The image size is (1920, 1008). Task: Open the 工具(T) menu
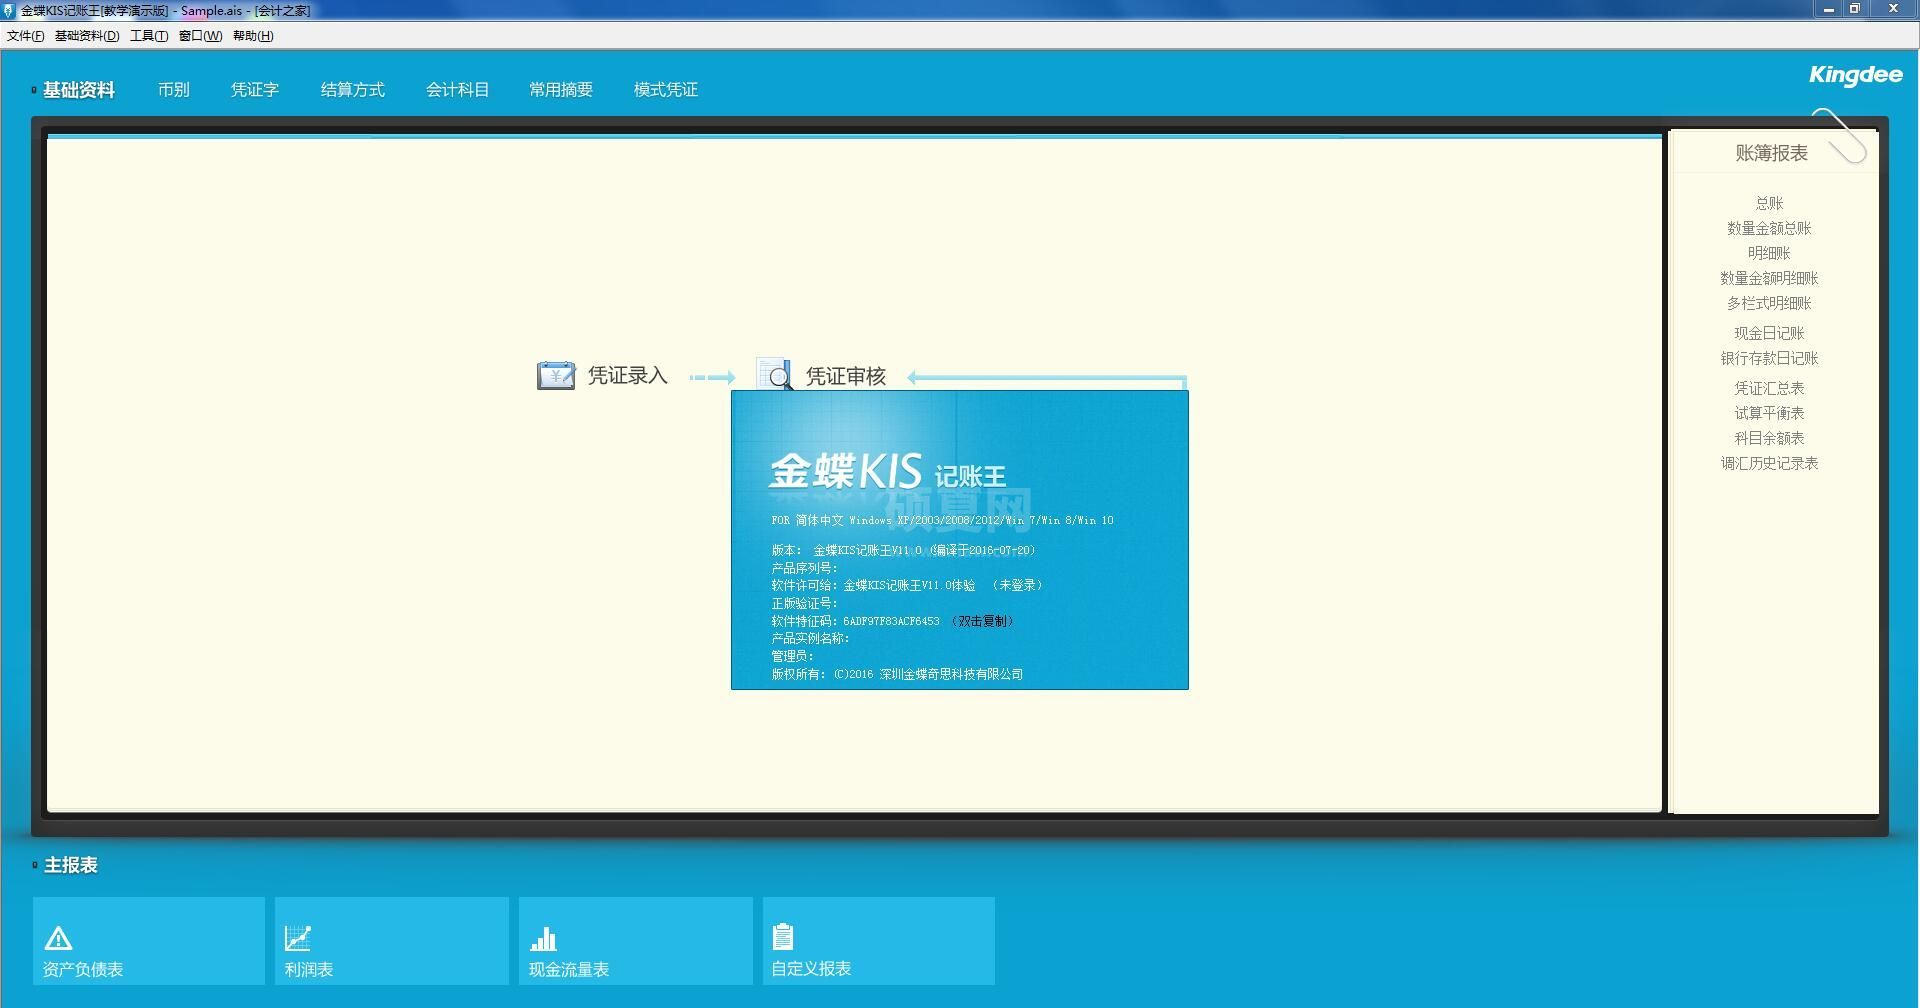[149, 36]
